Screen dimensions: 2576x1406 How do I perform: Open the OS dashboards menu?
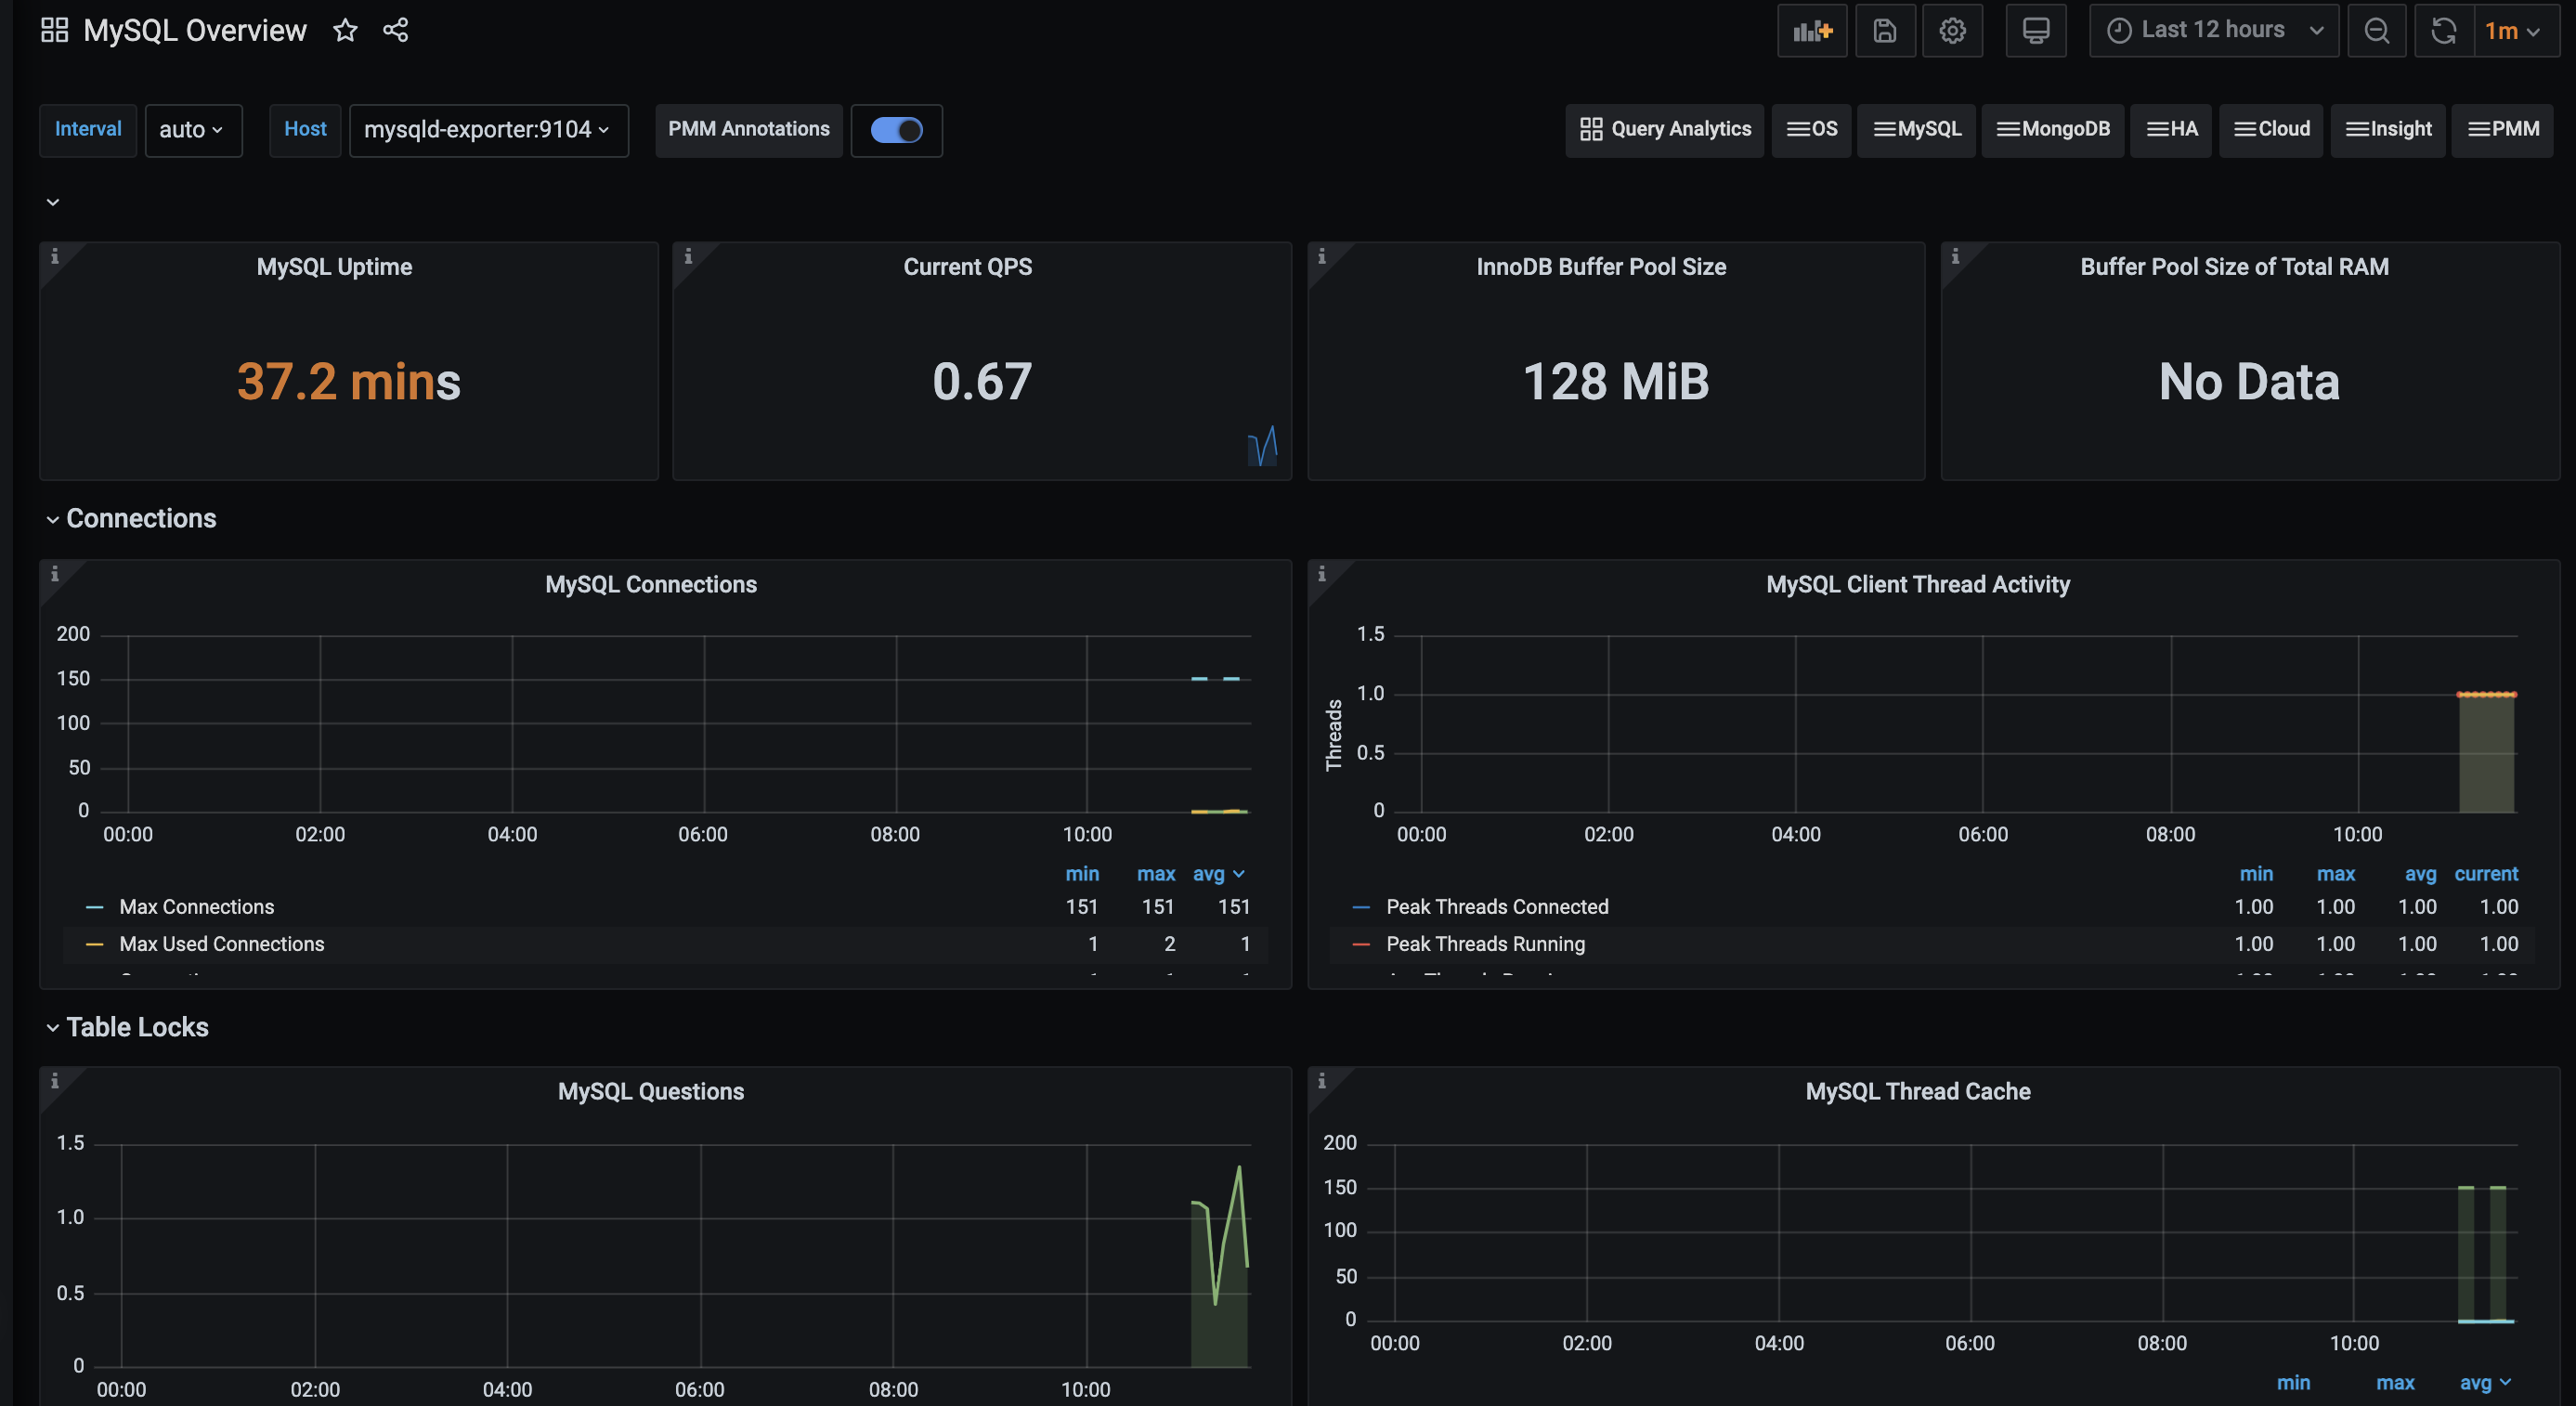(1811, 130)
